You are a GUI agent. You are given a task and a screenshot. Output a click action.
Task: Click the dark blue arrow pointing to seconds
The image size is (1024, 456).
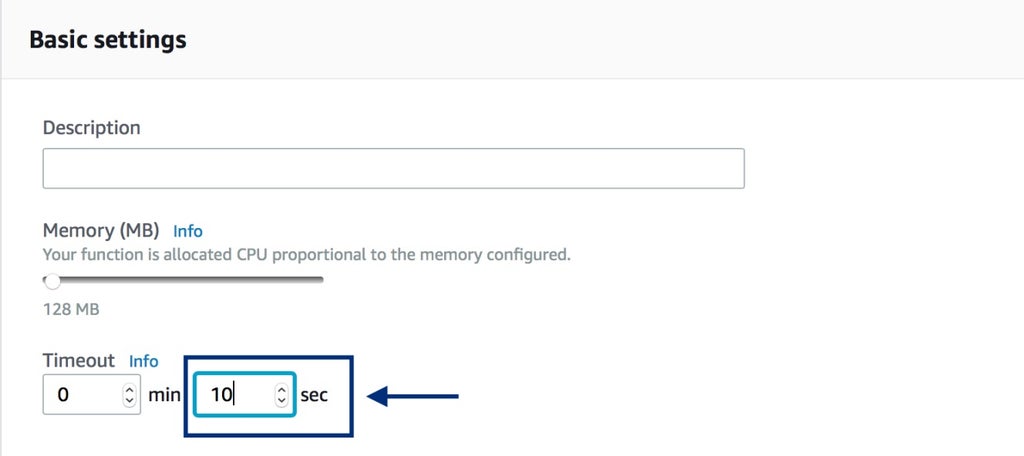tap(413, 397)
